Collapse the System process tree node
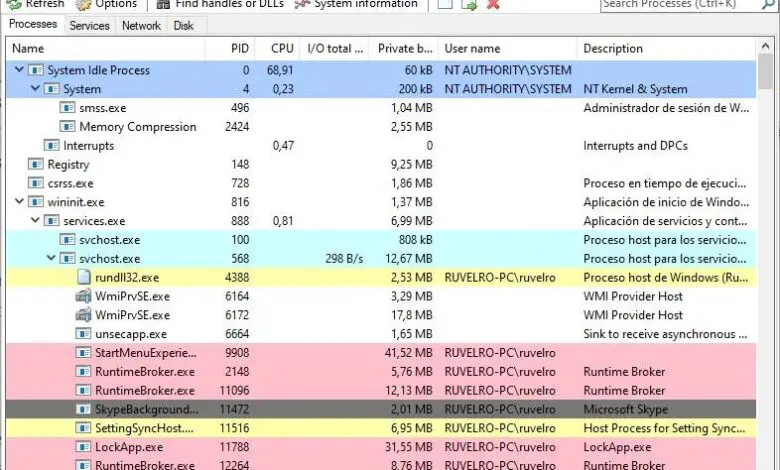 click(x=35, y=89)
